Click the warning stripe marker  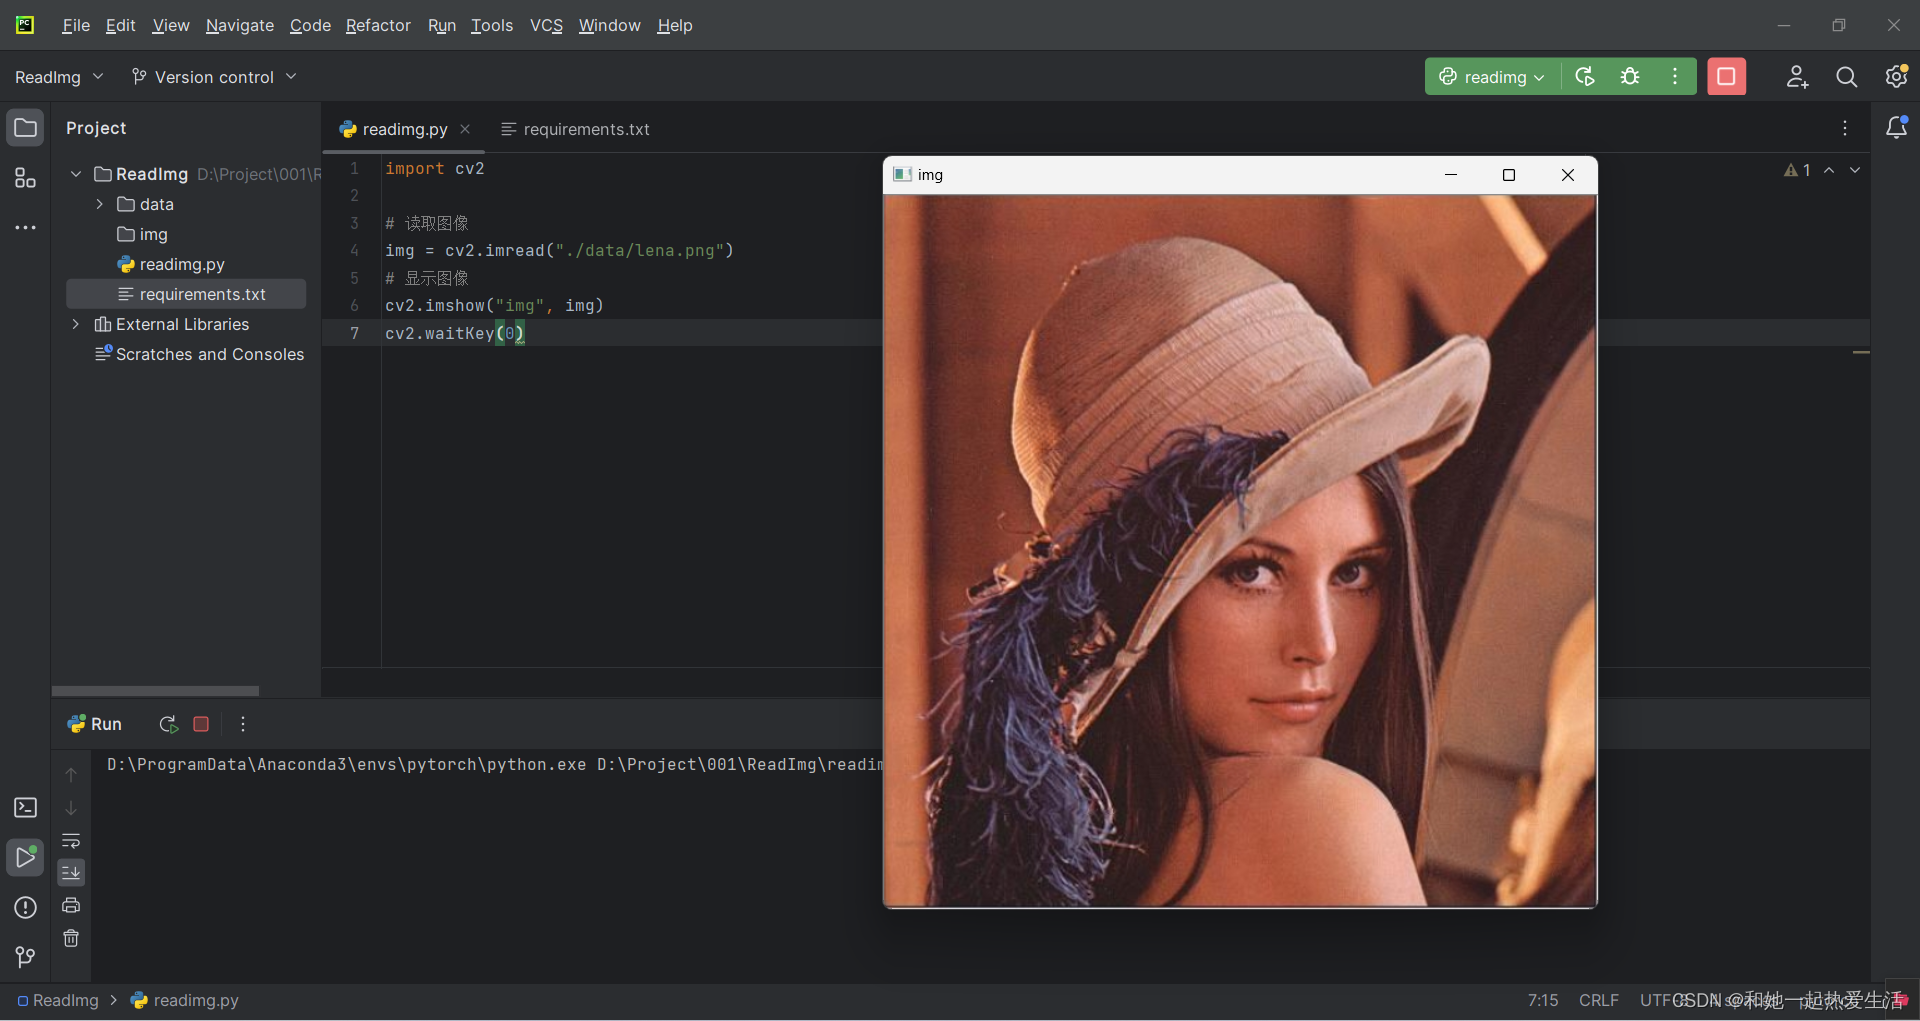[x=1861, y=352]
